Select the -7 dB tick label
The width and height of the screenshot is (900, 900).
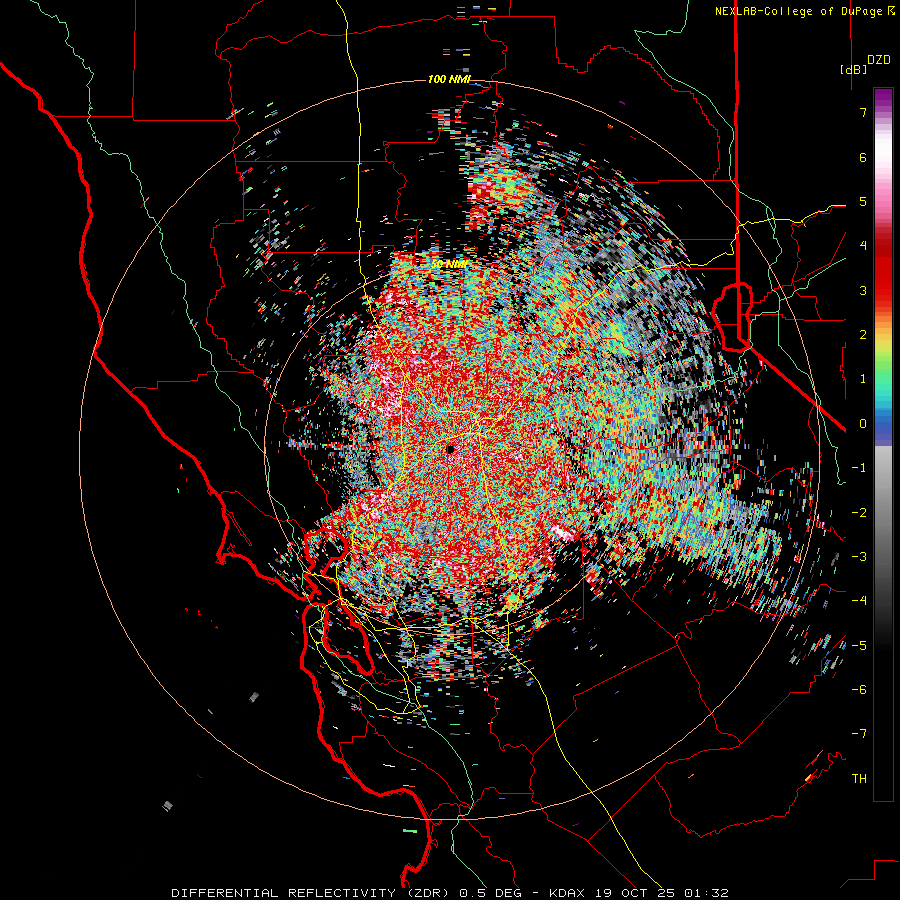[x=859, y=734]
